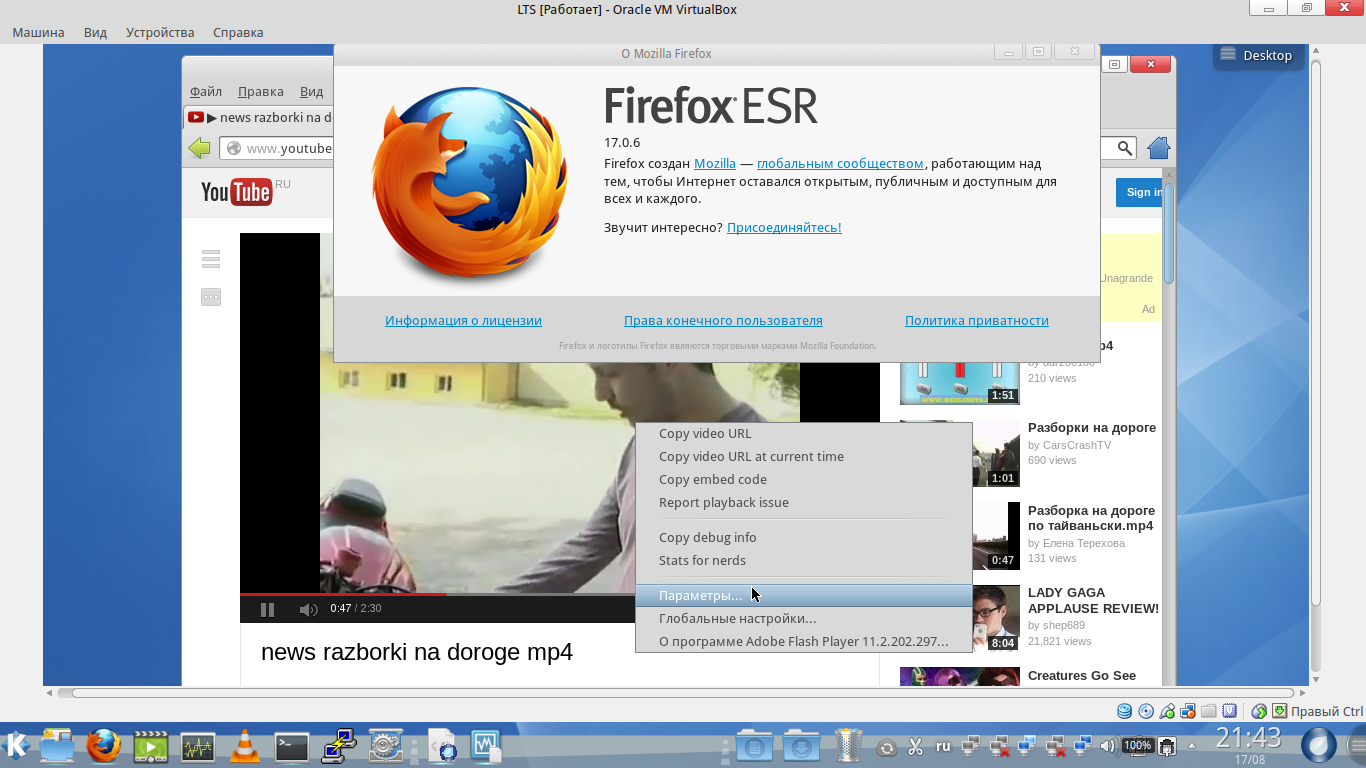Image resolution: width=1366 pixels, height=768 pixels.
Task: Open the Firefox Правка menu
Action: [x=261, y=91]
